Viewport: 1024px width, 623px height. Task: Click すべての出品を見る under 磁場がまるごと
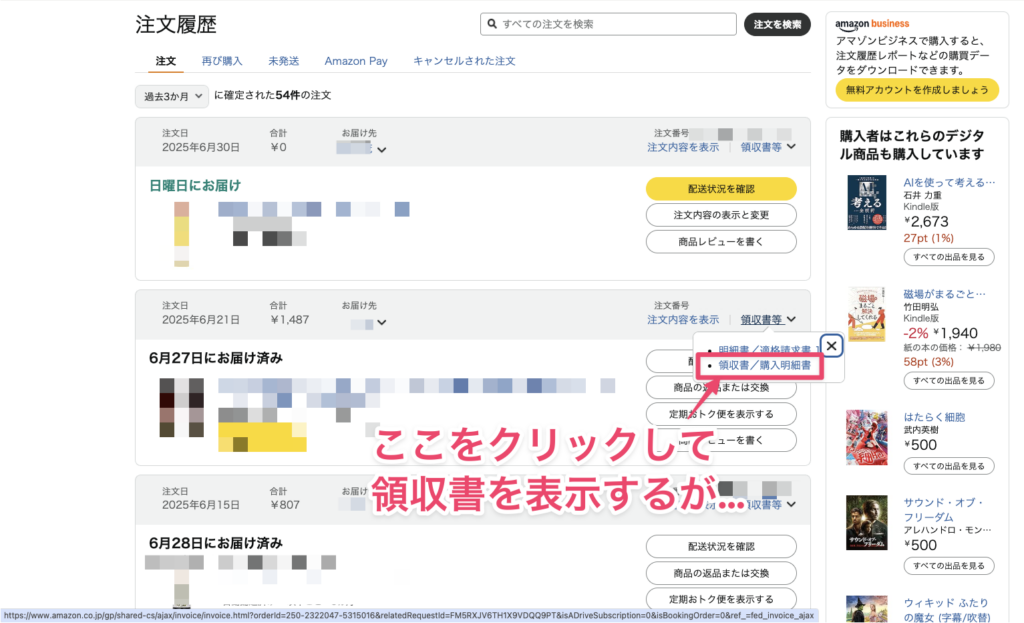949,381
